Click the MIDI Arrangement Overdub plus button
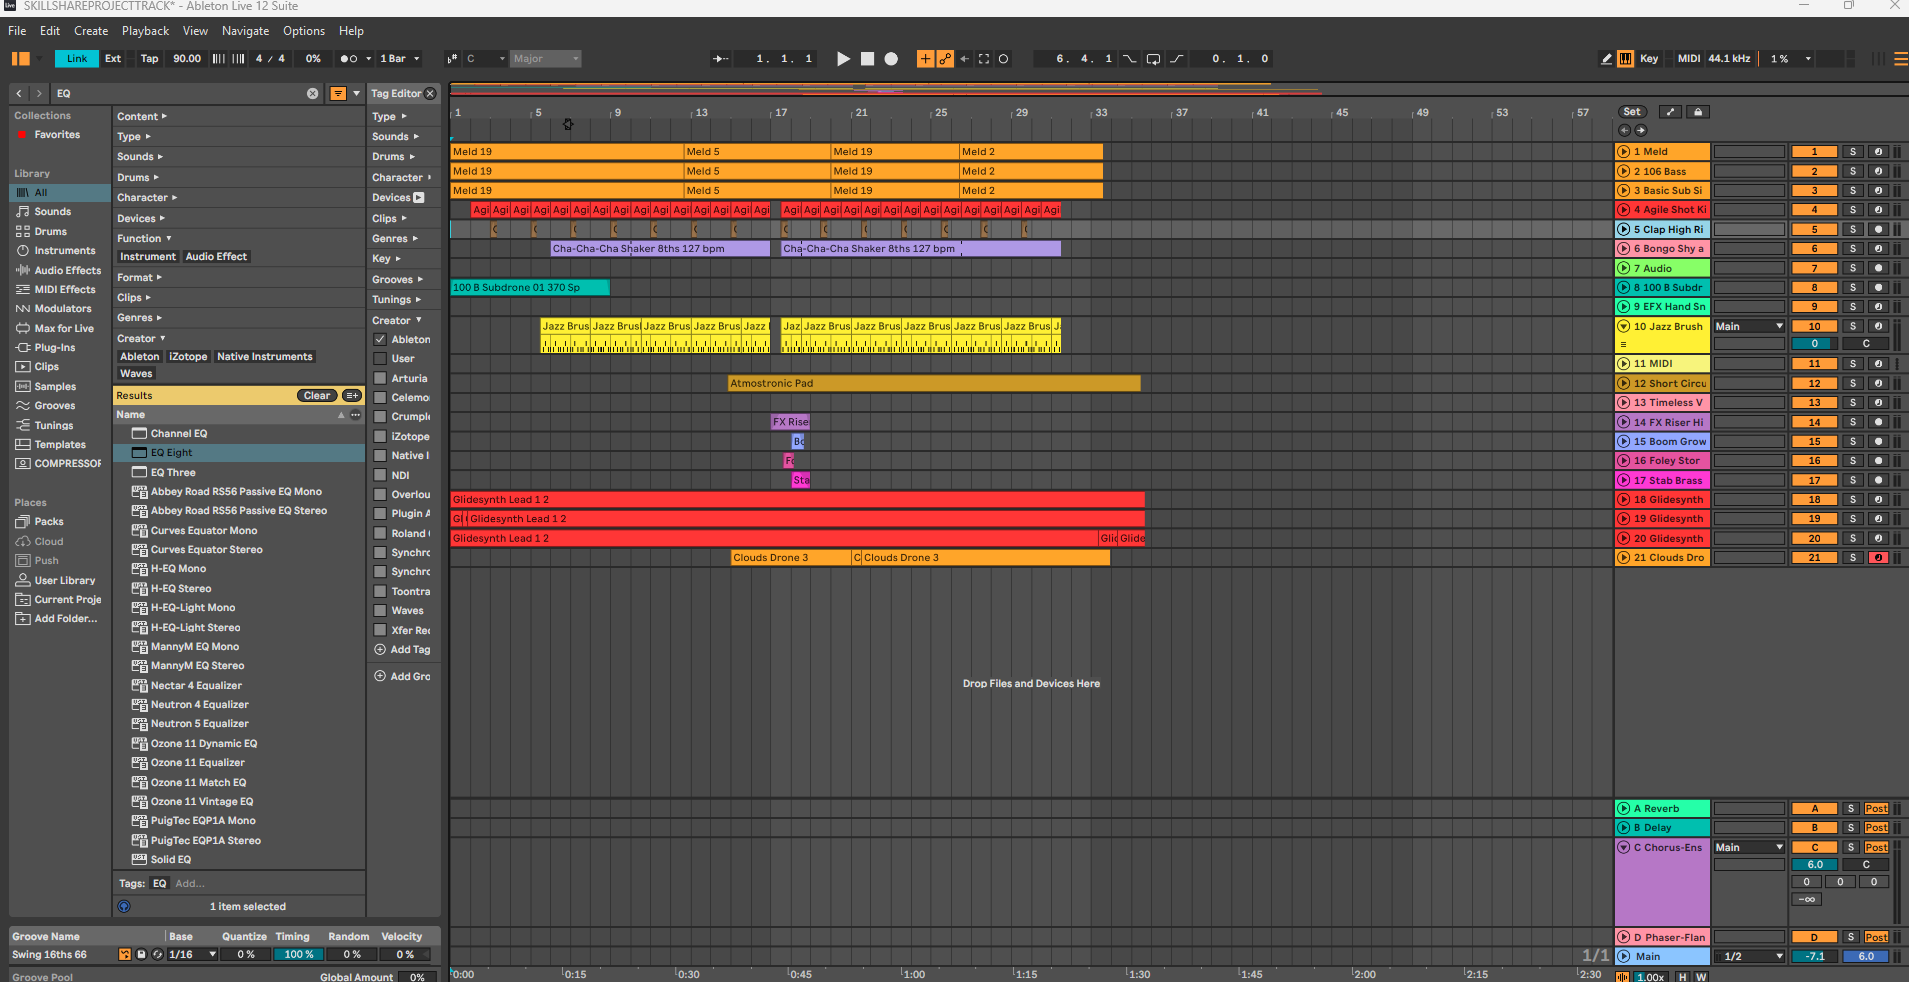This screenshot has width=1909, height=982. [925, 59]
